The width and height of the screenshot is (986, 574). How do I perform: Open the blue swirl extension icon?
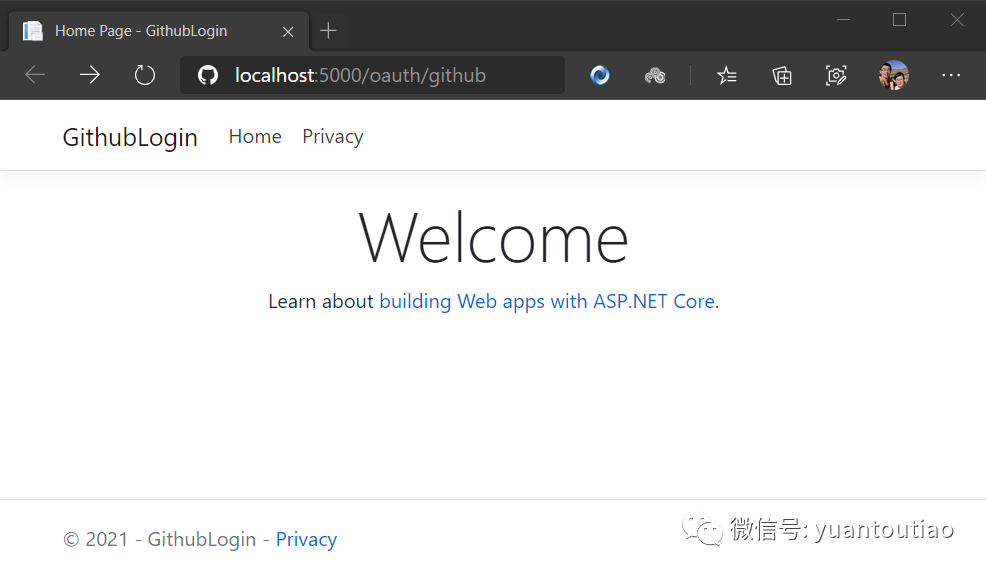pyautogui.click(x=600, y=75)
